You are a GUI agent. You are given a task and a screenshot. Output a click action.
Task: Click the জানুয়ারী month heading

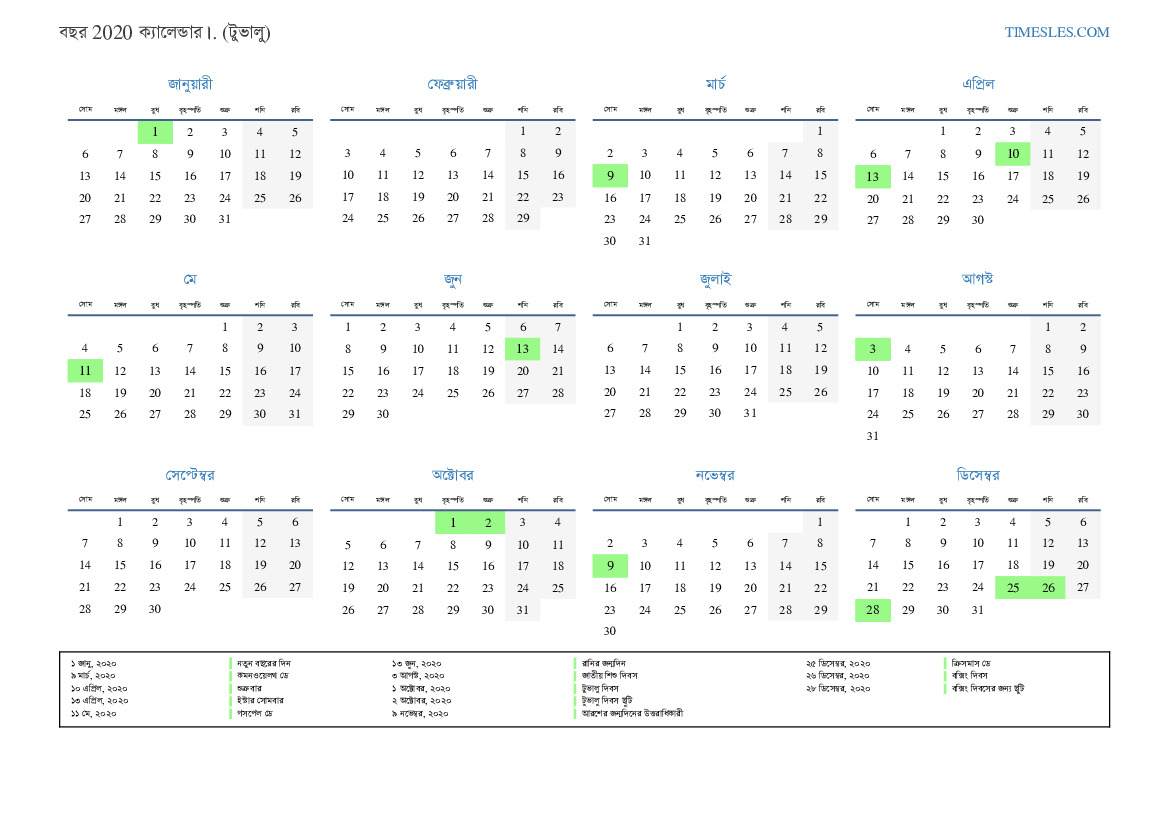tap(190, 84)
